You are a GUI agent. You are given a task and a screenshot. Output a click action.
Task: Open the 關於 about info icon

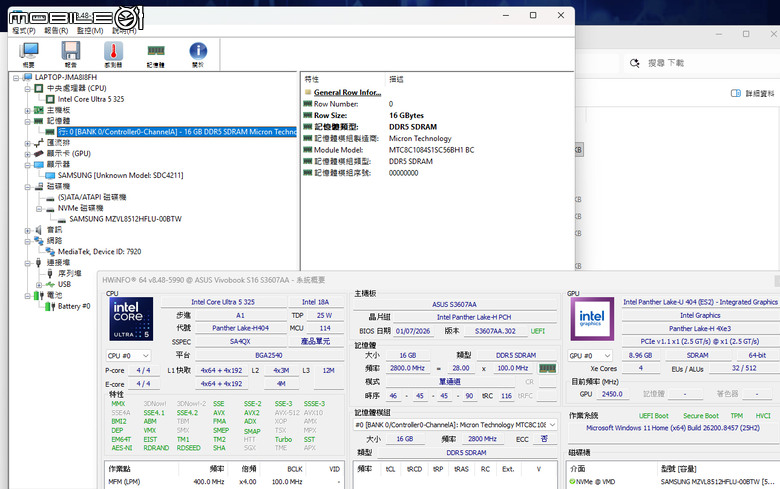point(198,54)
